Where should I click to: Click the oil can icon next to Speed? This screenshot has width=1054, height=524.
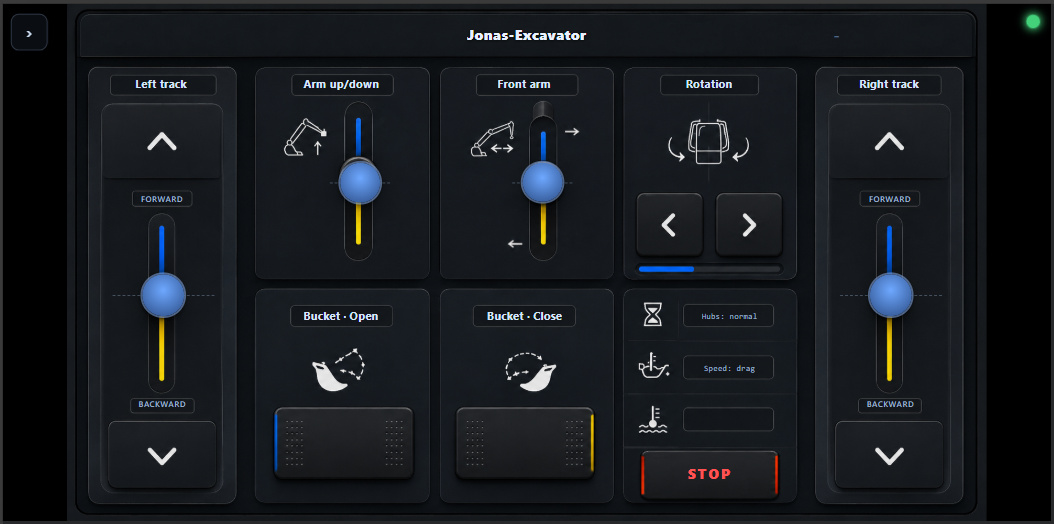pyautogui.click(x=653, y=367)
